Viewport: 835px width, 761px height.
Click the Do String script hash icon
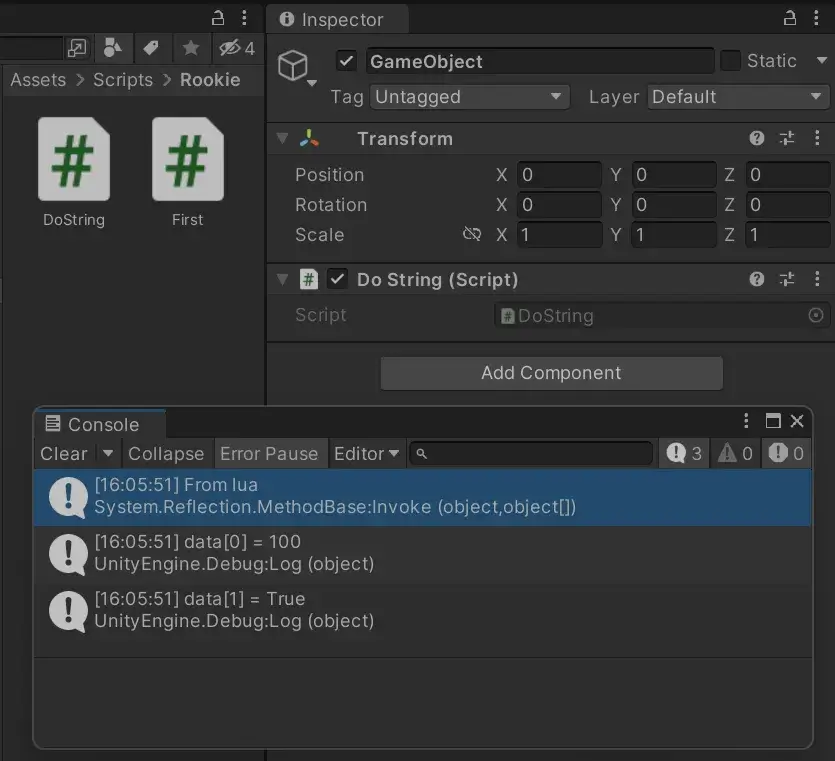pyautogui.click(x=309, y=280)
